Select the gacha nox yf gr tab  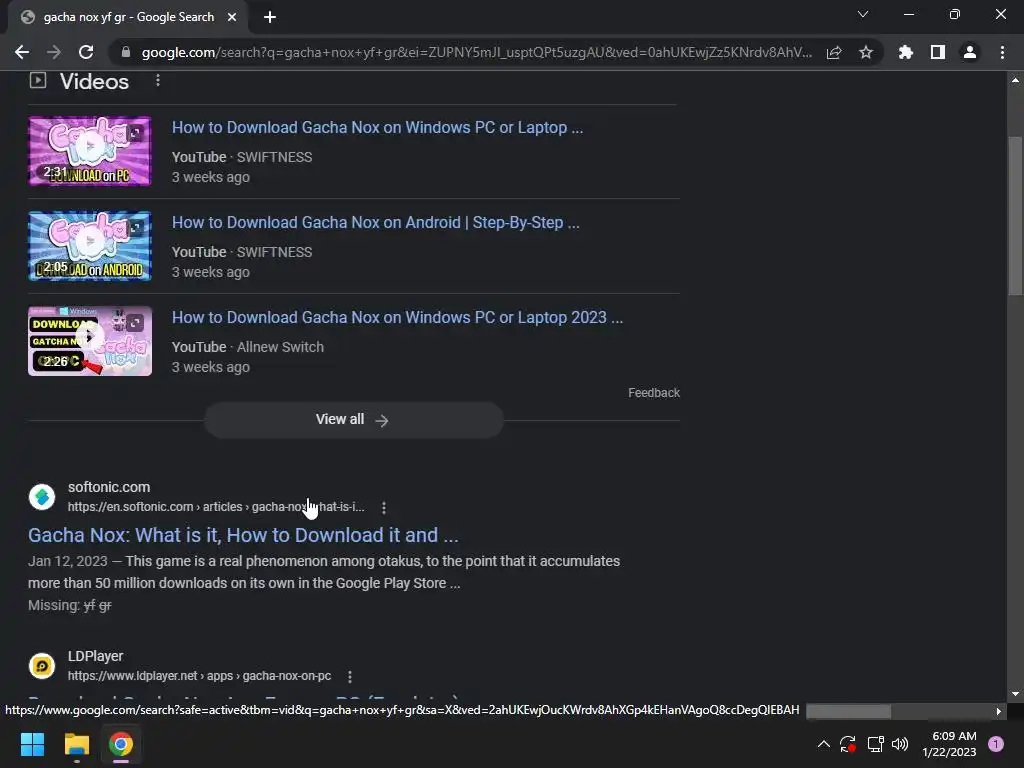pyautogui.click(x=128, y=17)
